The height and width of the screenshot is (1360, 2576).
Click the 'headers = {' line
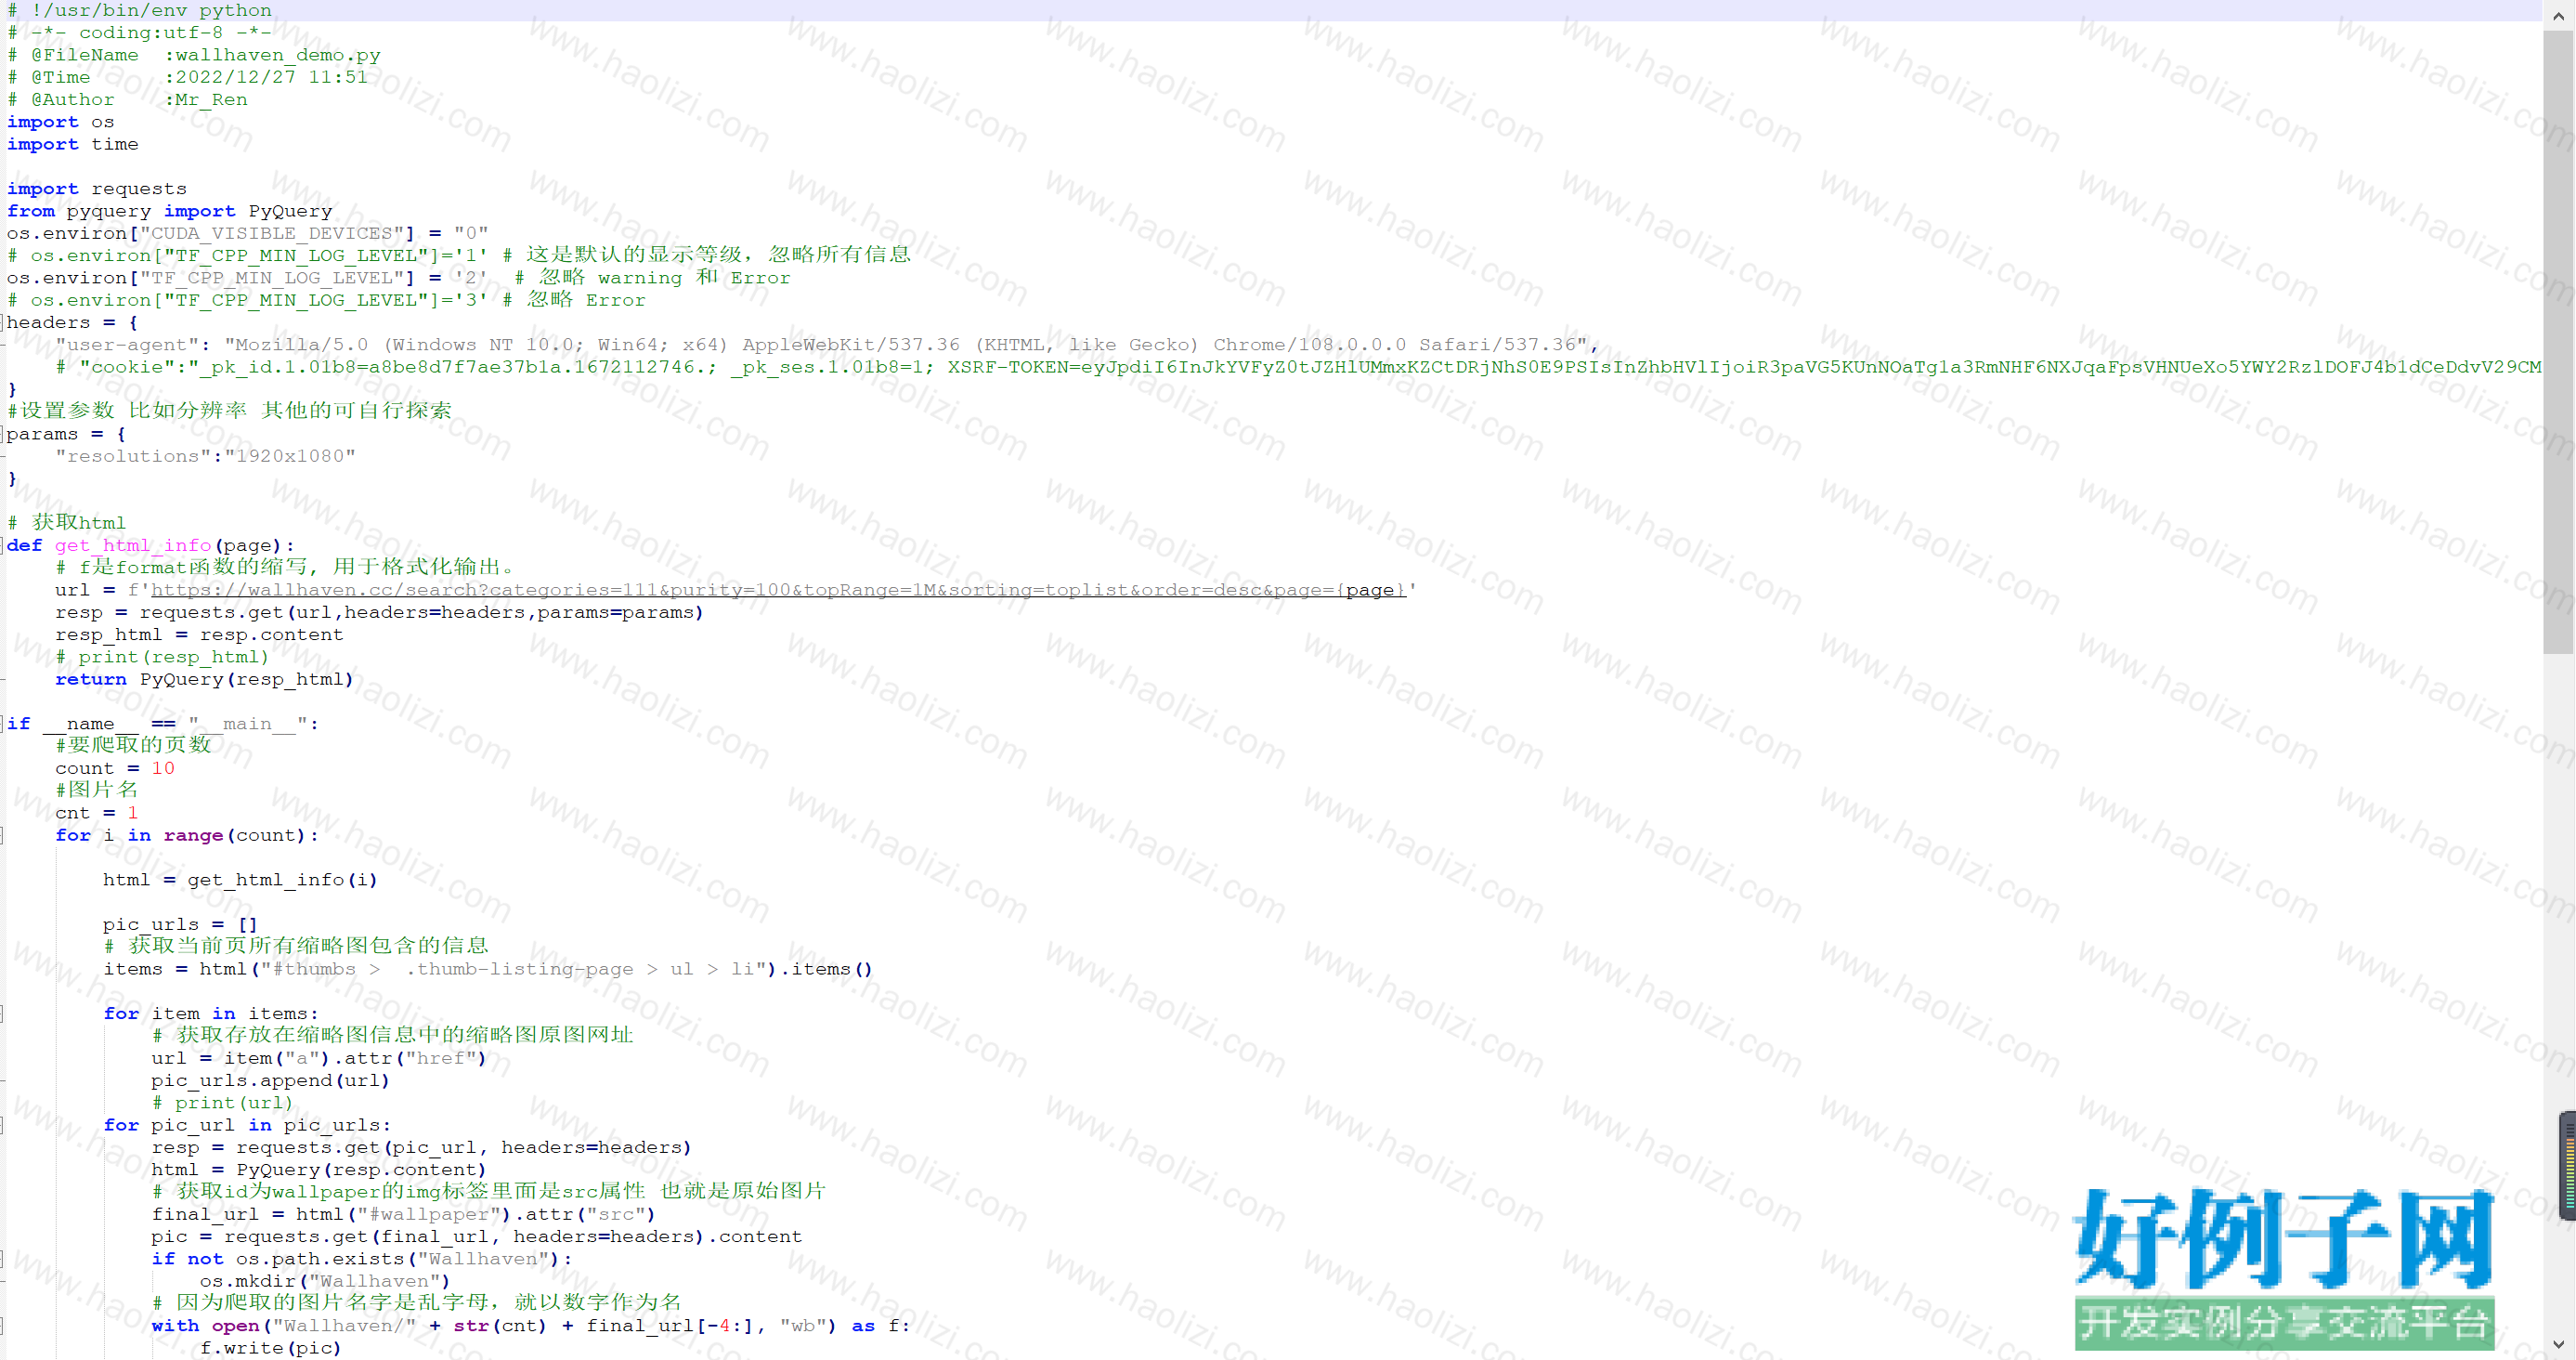pyautogui.click(x=73, y=323)
